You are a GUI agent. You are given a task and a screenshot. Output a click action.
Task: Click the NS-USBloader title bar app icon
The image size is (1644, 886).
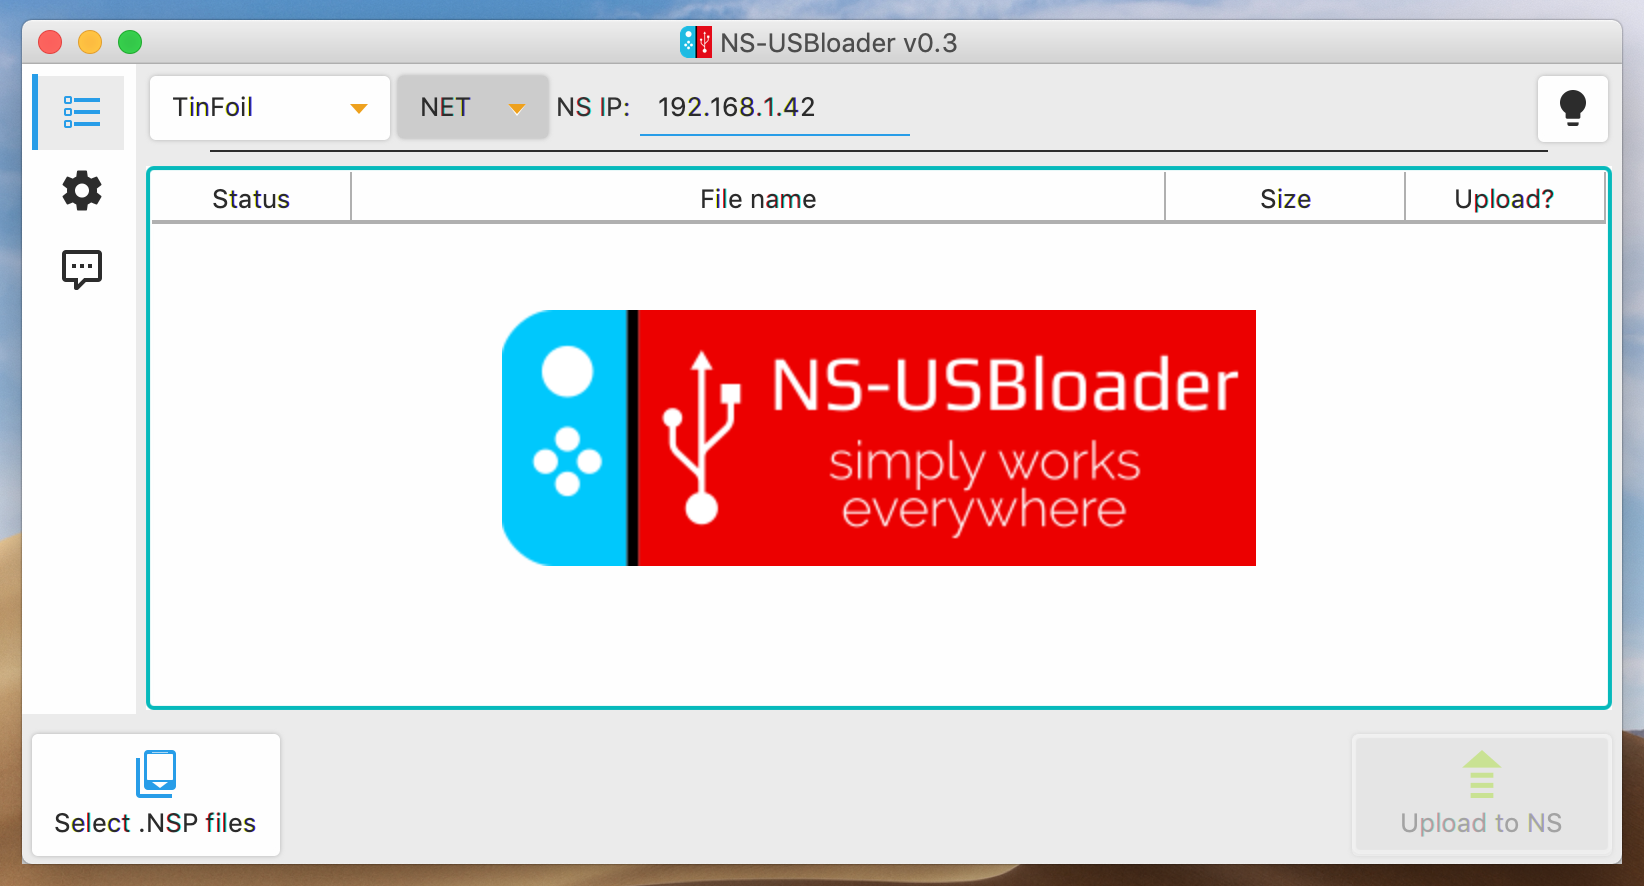pyautogui.click(x=696, y=42)
